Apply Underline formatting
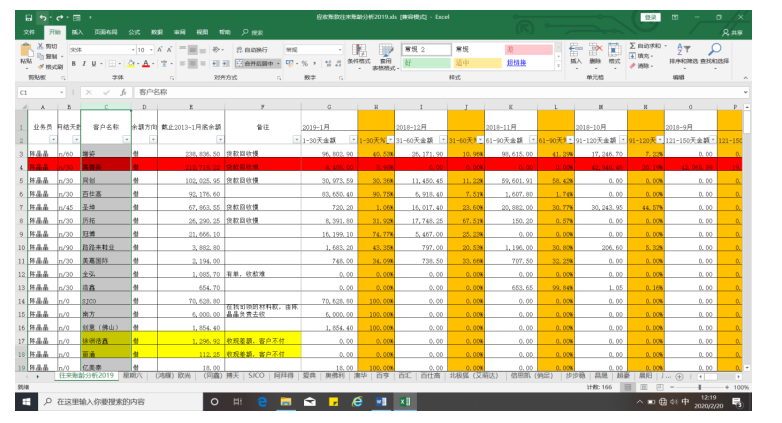782x423 pixels. point(93,64)
